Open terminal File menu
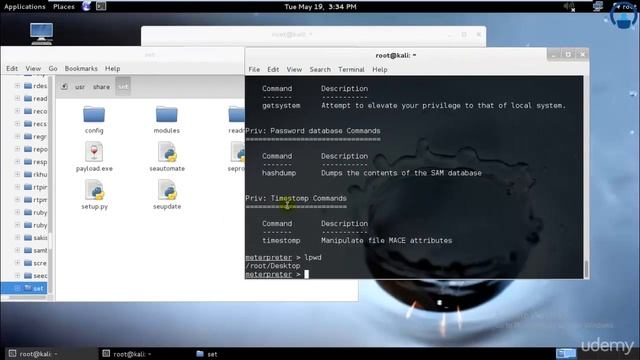Viewport: 640px width, 360px height. 254,69
